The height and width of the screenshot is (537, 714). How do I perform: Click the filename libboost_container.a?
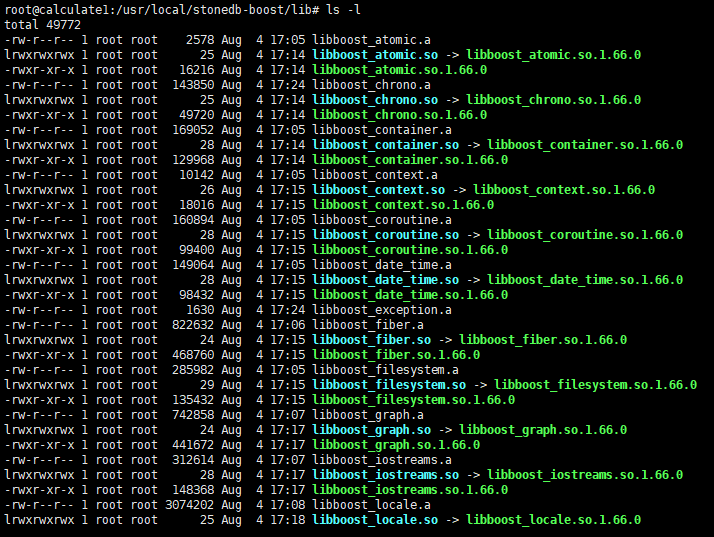click(x=382, y=130)
